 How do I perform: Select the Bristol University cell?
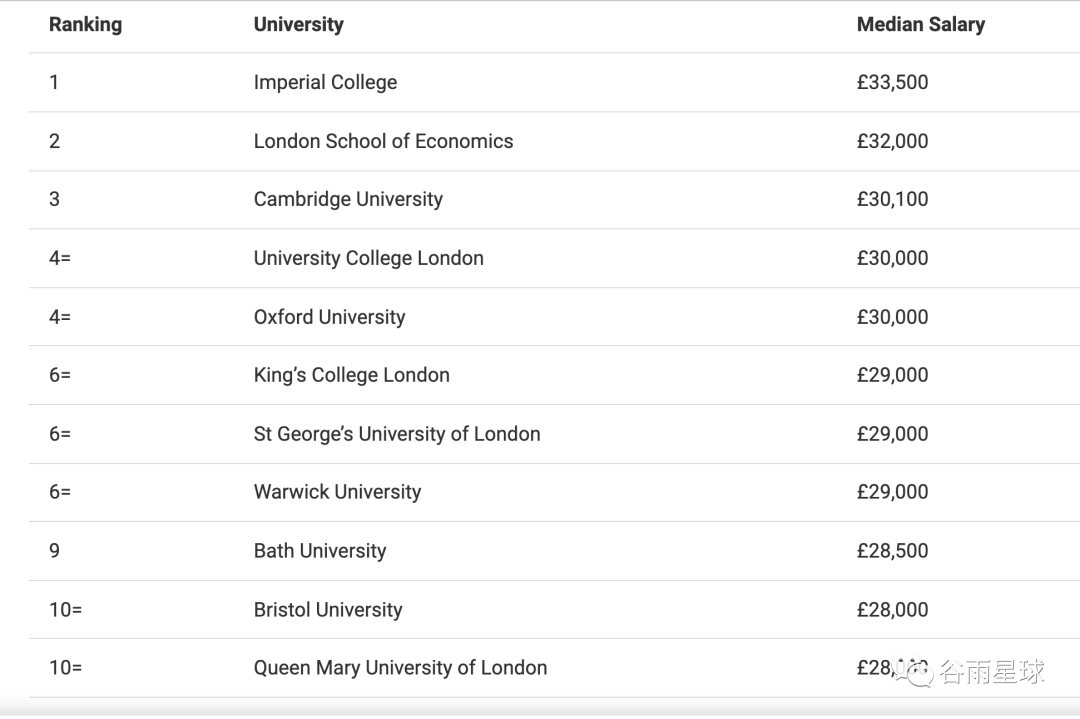[327, 610]
